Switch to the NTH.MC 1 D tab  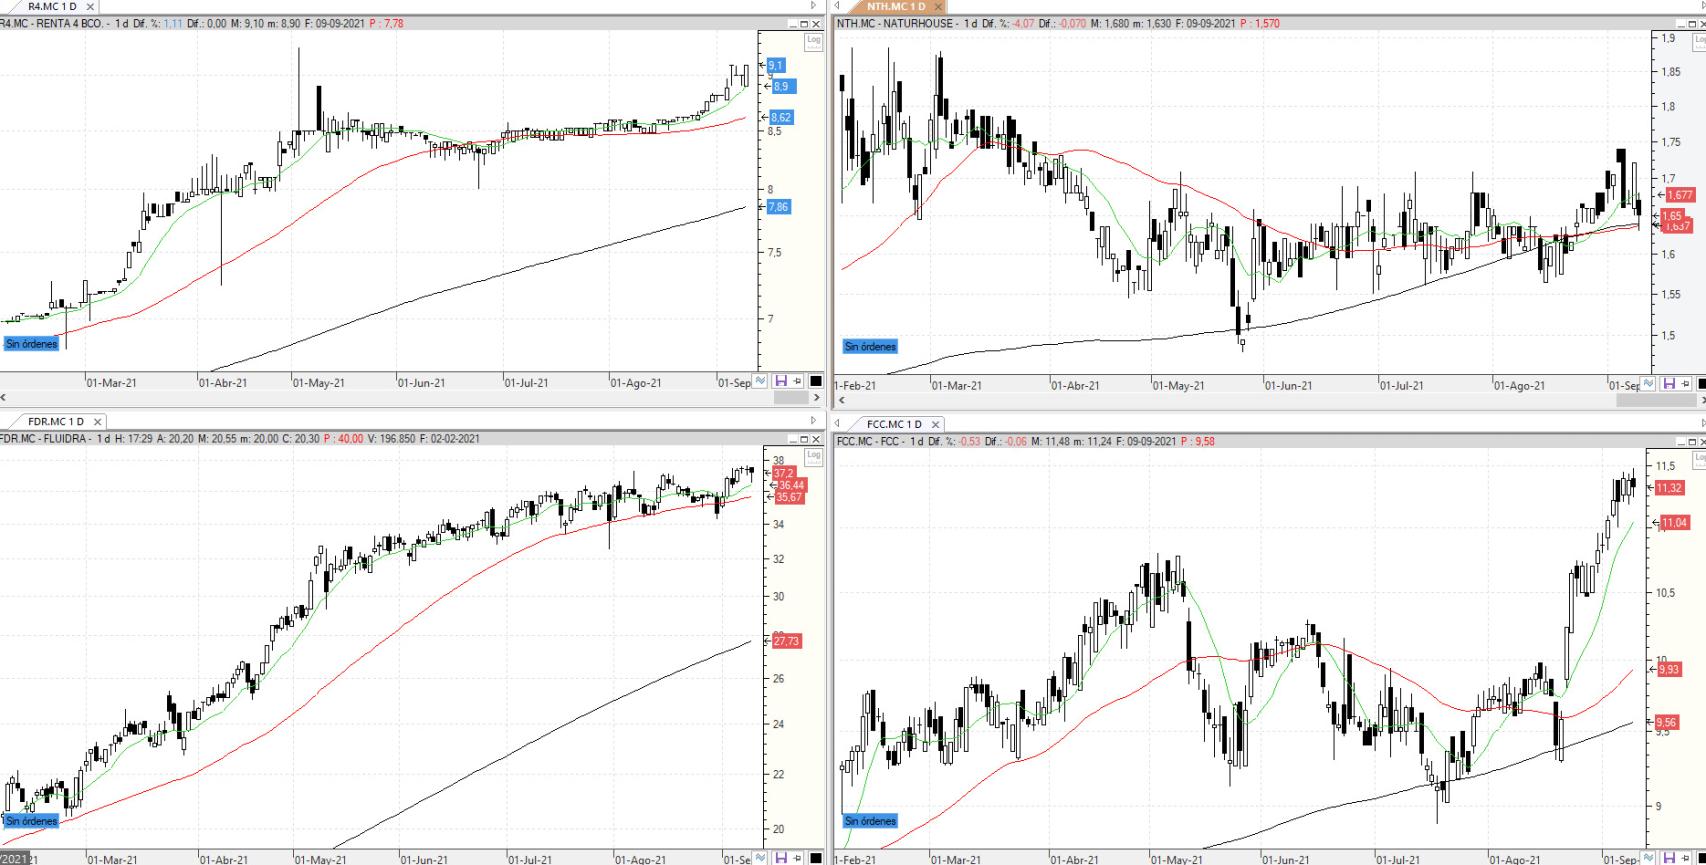(x=896, y=6)
